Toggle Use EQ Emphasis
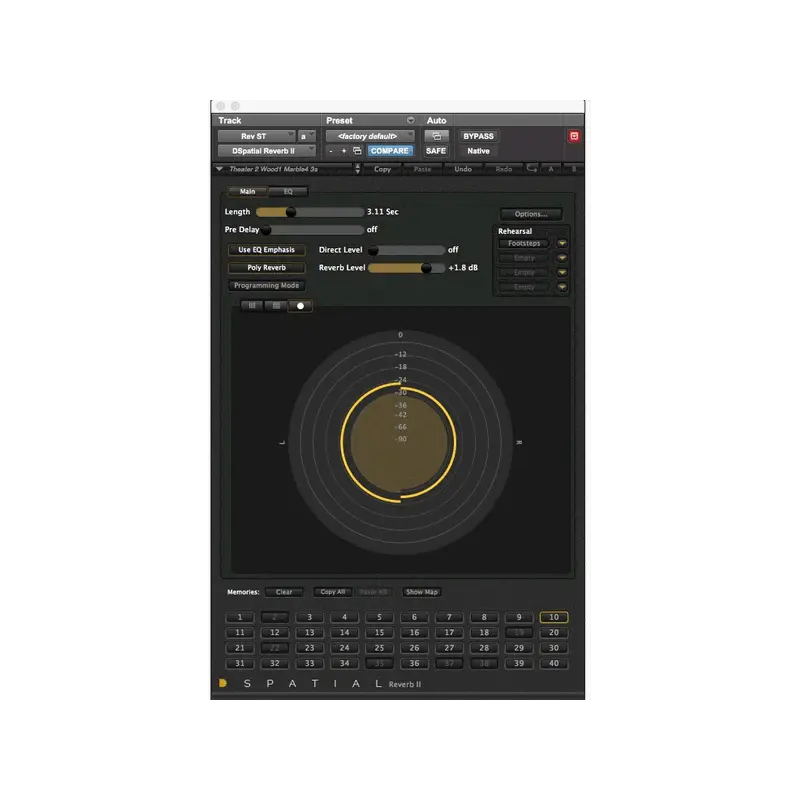Viewport: 800px width, 800px height. pyautogui.click(x=266, y=249)
